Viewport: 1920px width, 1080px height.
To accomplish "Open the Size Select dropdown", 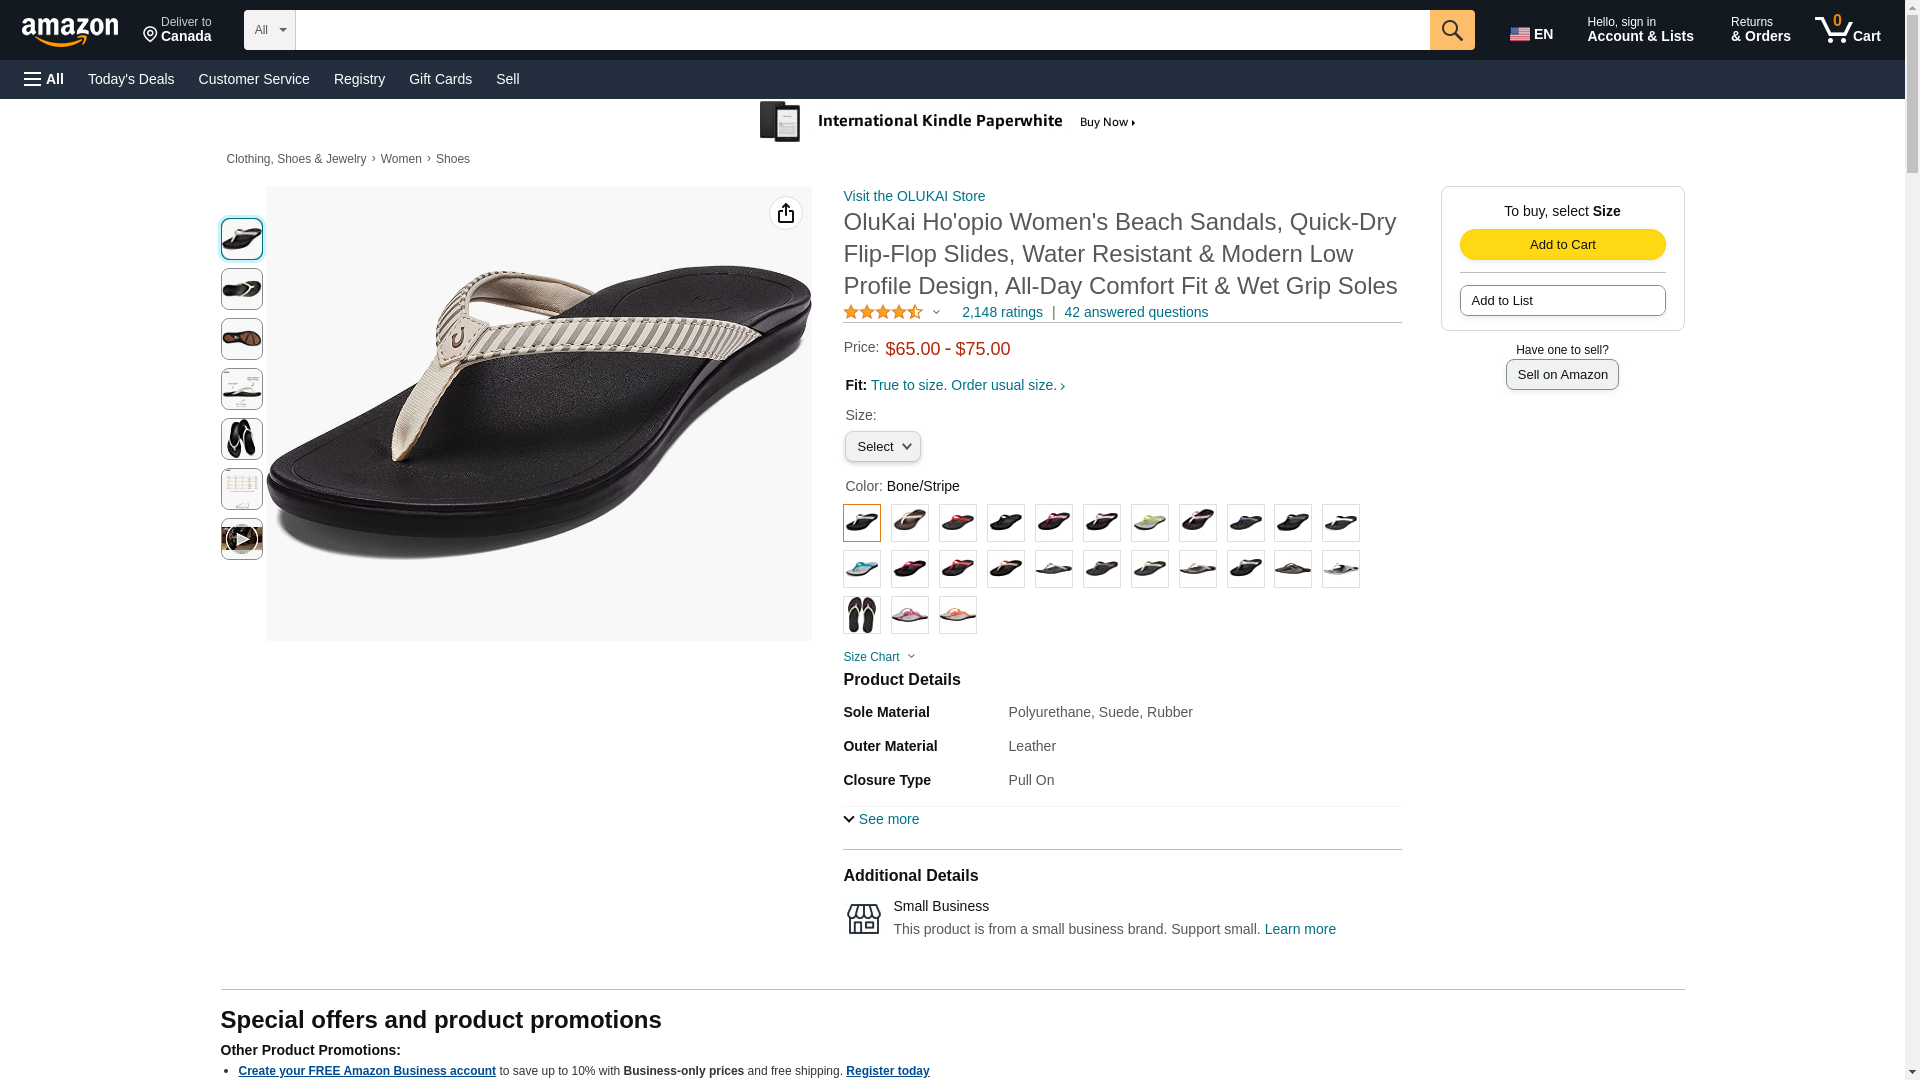I will [x=882, y=447].
